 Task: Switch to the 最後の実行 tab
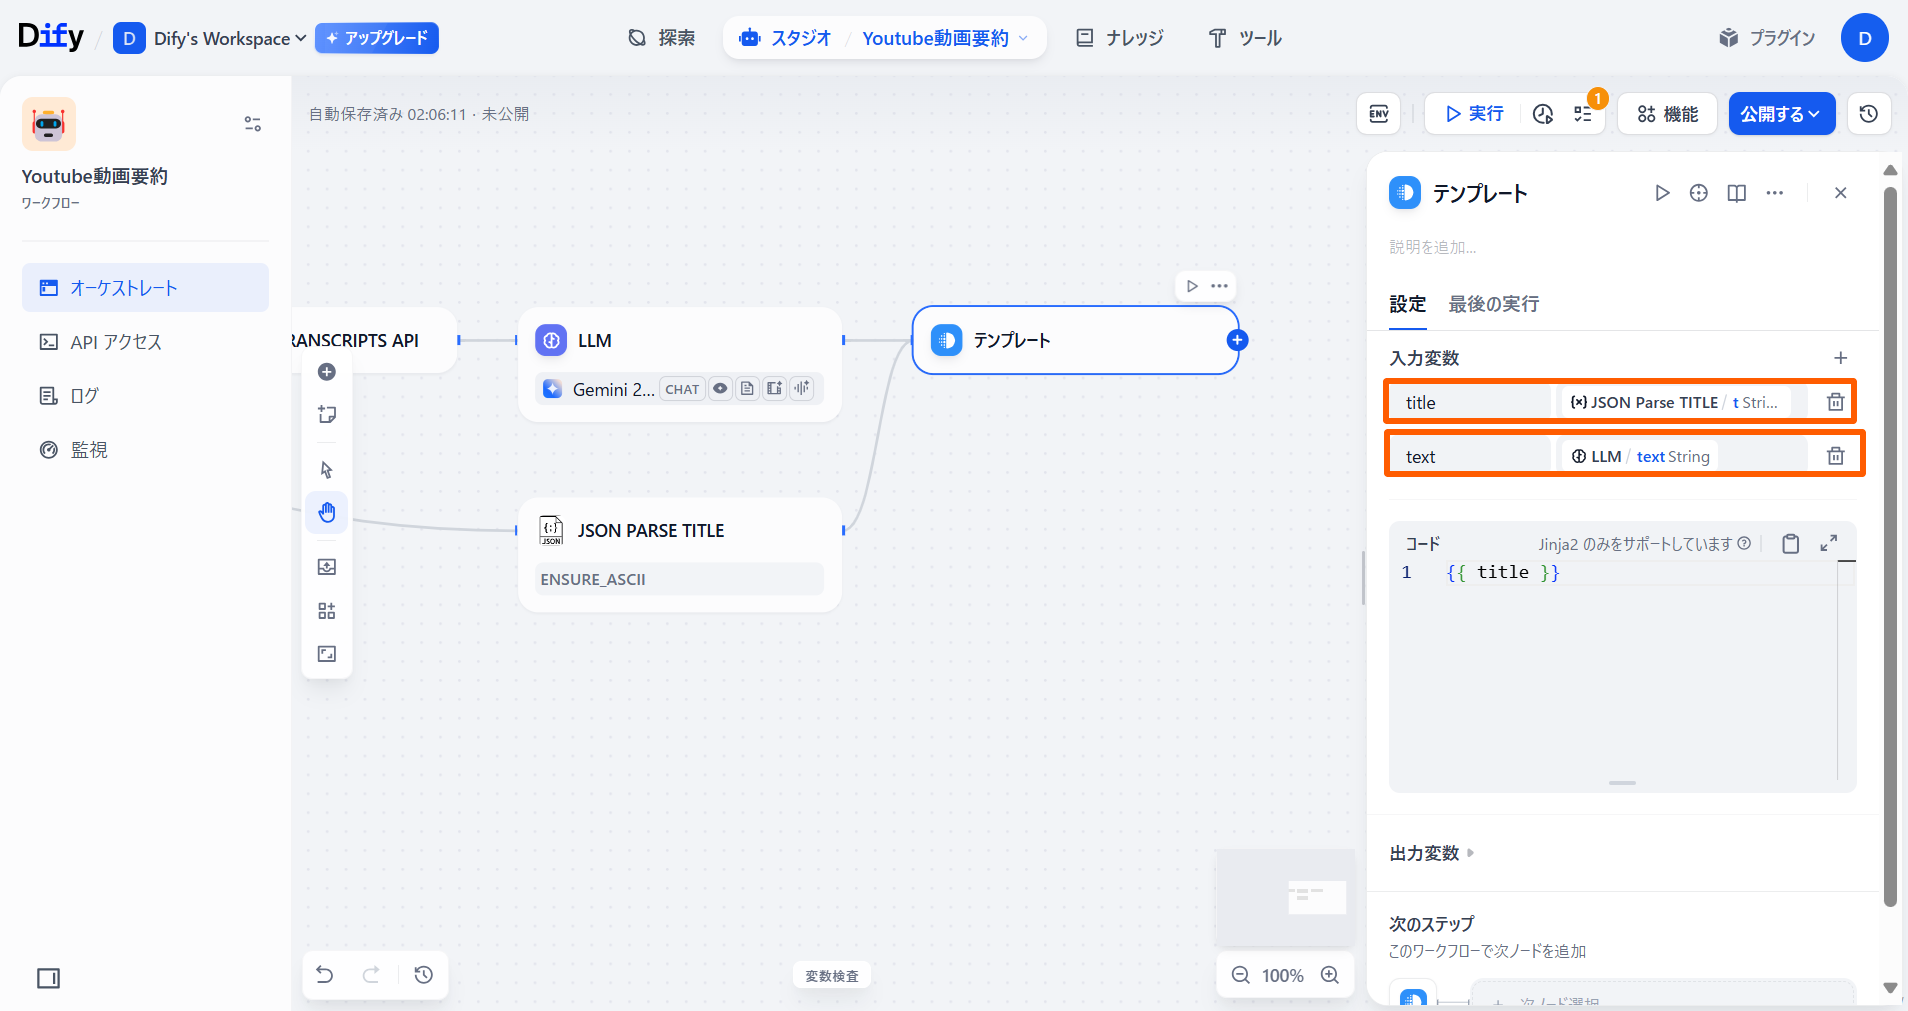1493,304
